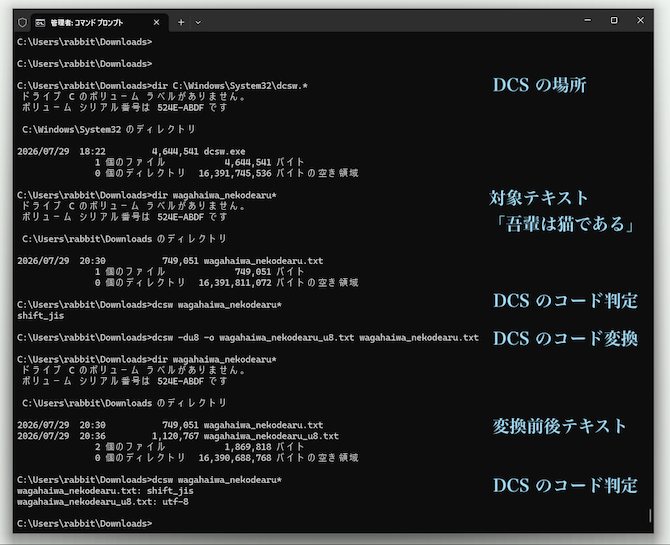Viewport: 670px width, 545px height.
Task: Click the 16,391,811,072 free space line
Action: click(x=226, y=283)
